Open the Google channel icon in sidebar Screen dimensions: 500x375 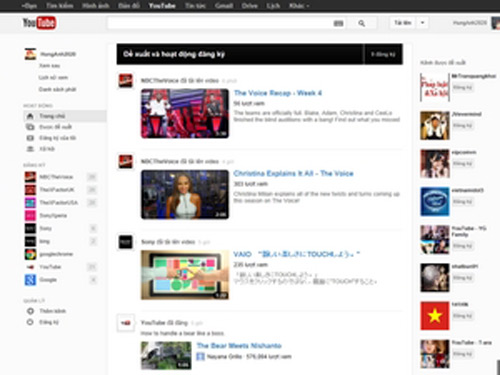(30, 280)
